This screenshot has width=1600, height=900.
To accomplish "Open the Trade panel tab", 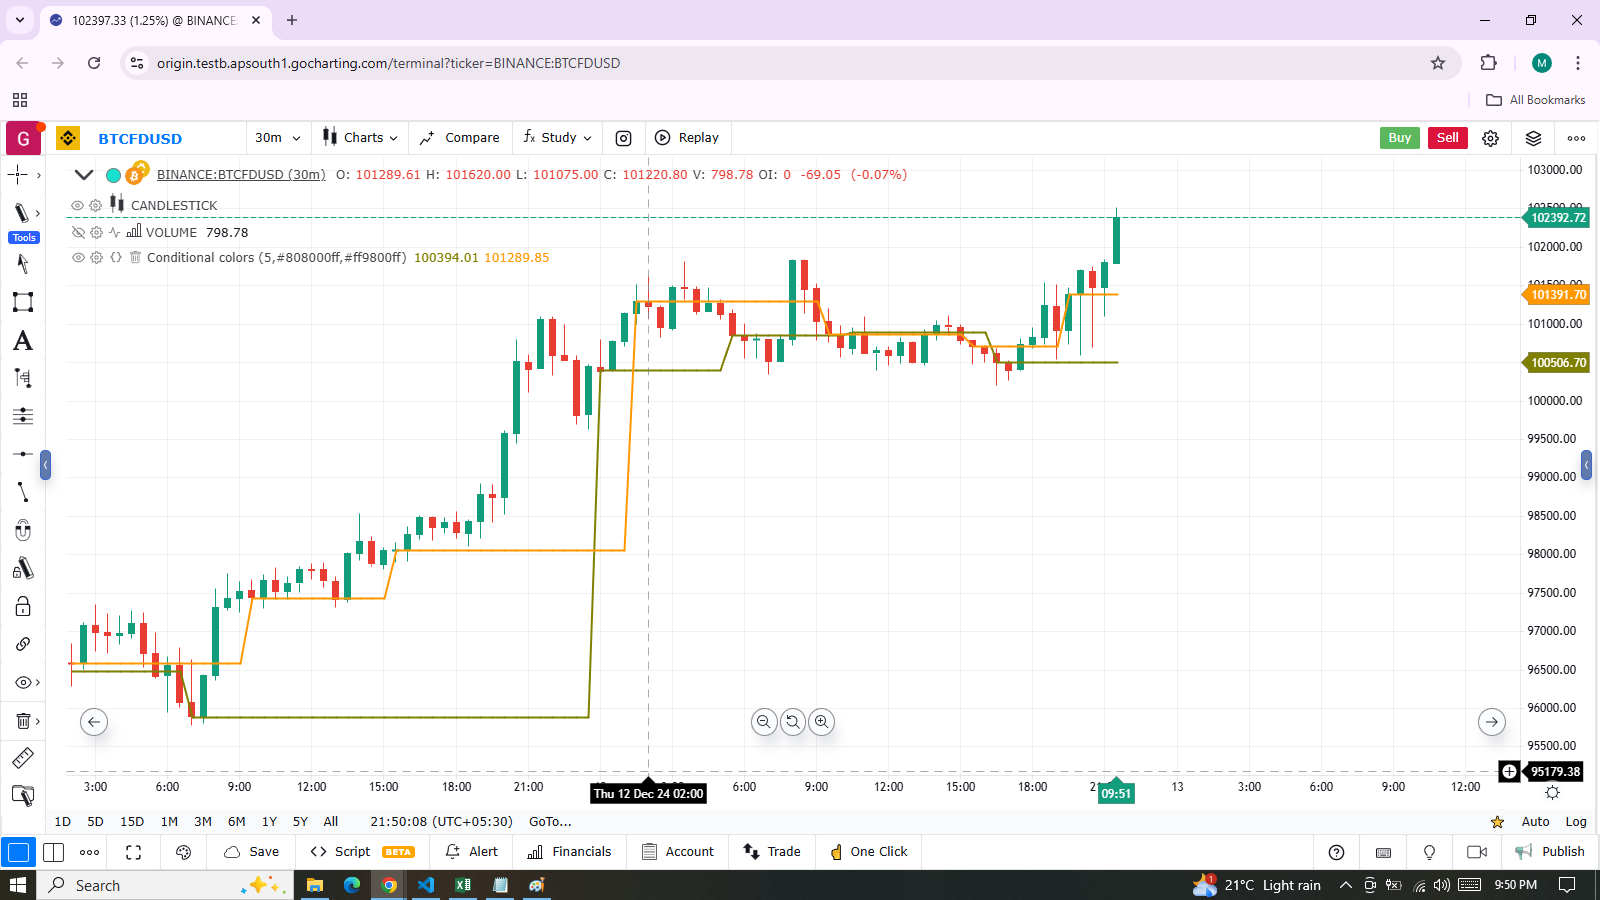I will tap(772, 852).
